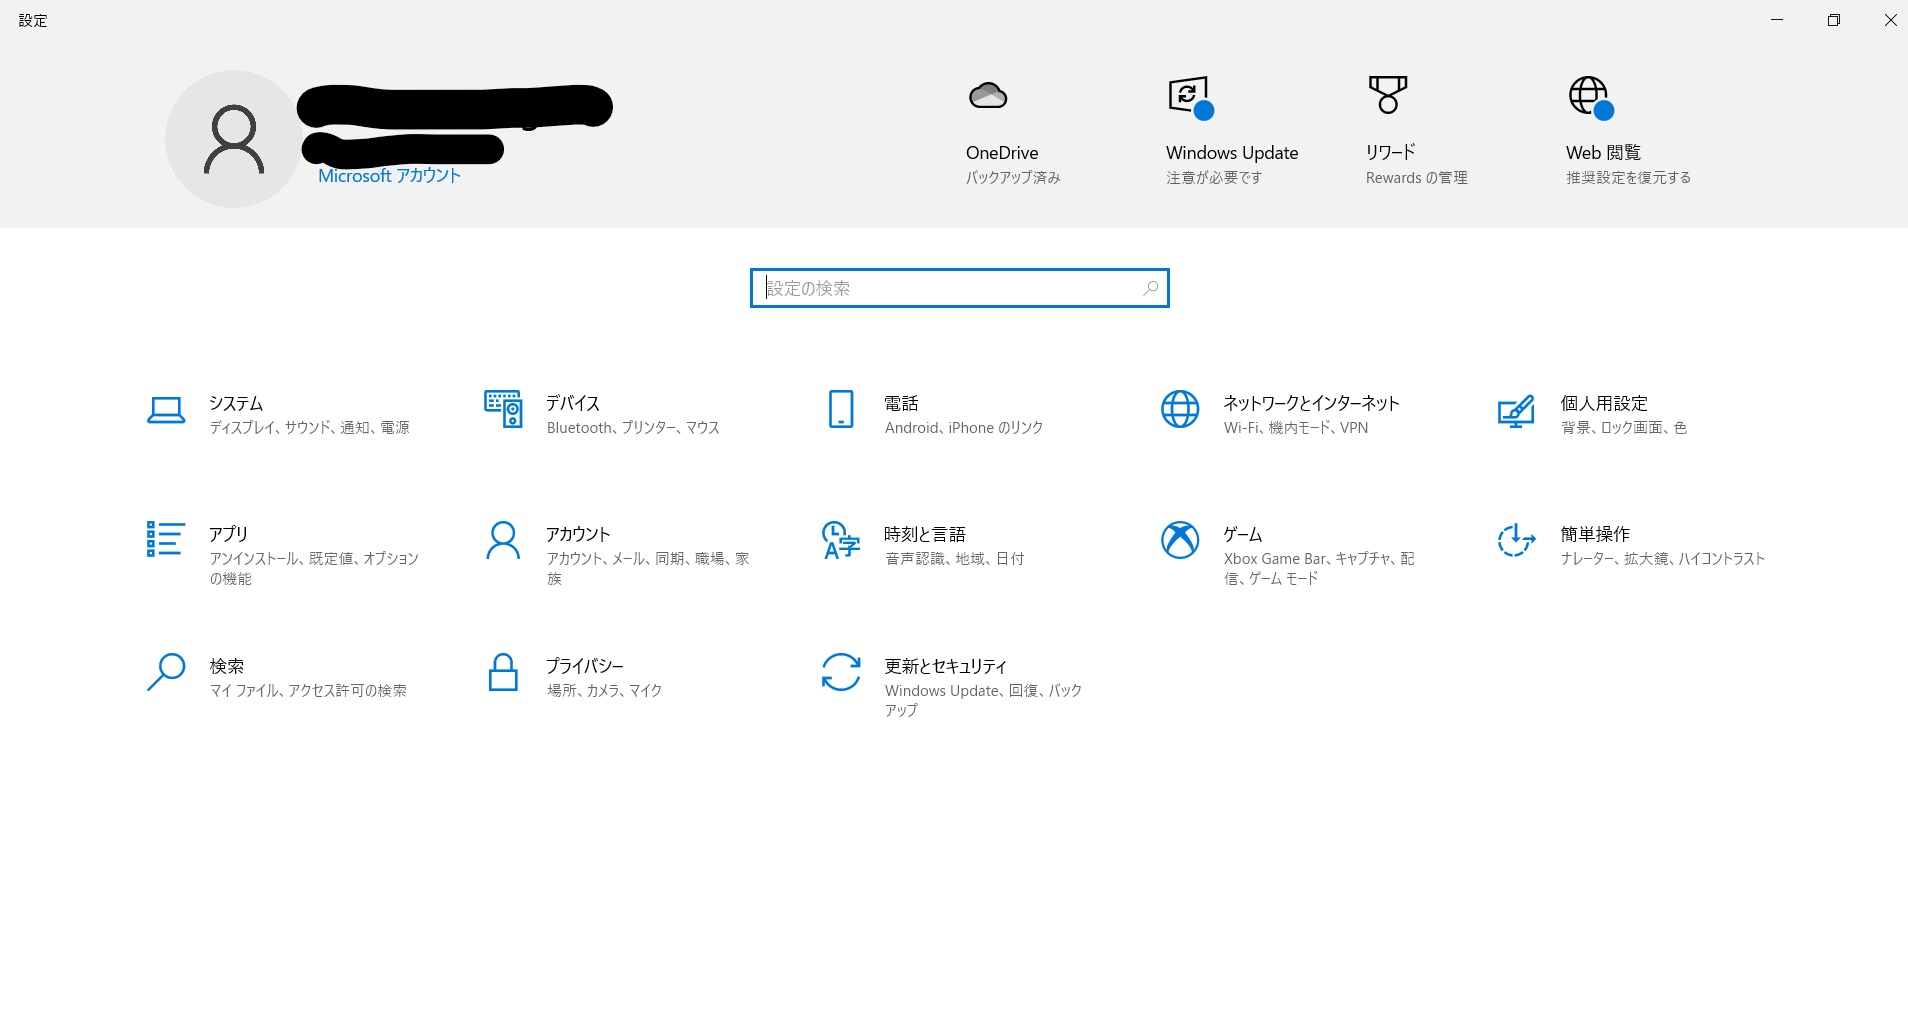Click ナレーター、拡大鏡、ハイコントラスト description
This screenshot has height=1016, width=1908.
coord(1663,559)
